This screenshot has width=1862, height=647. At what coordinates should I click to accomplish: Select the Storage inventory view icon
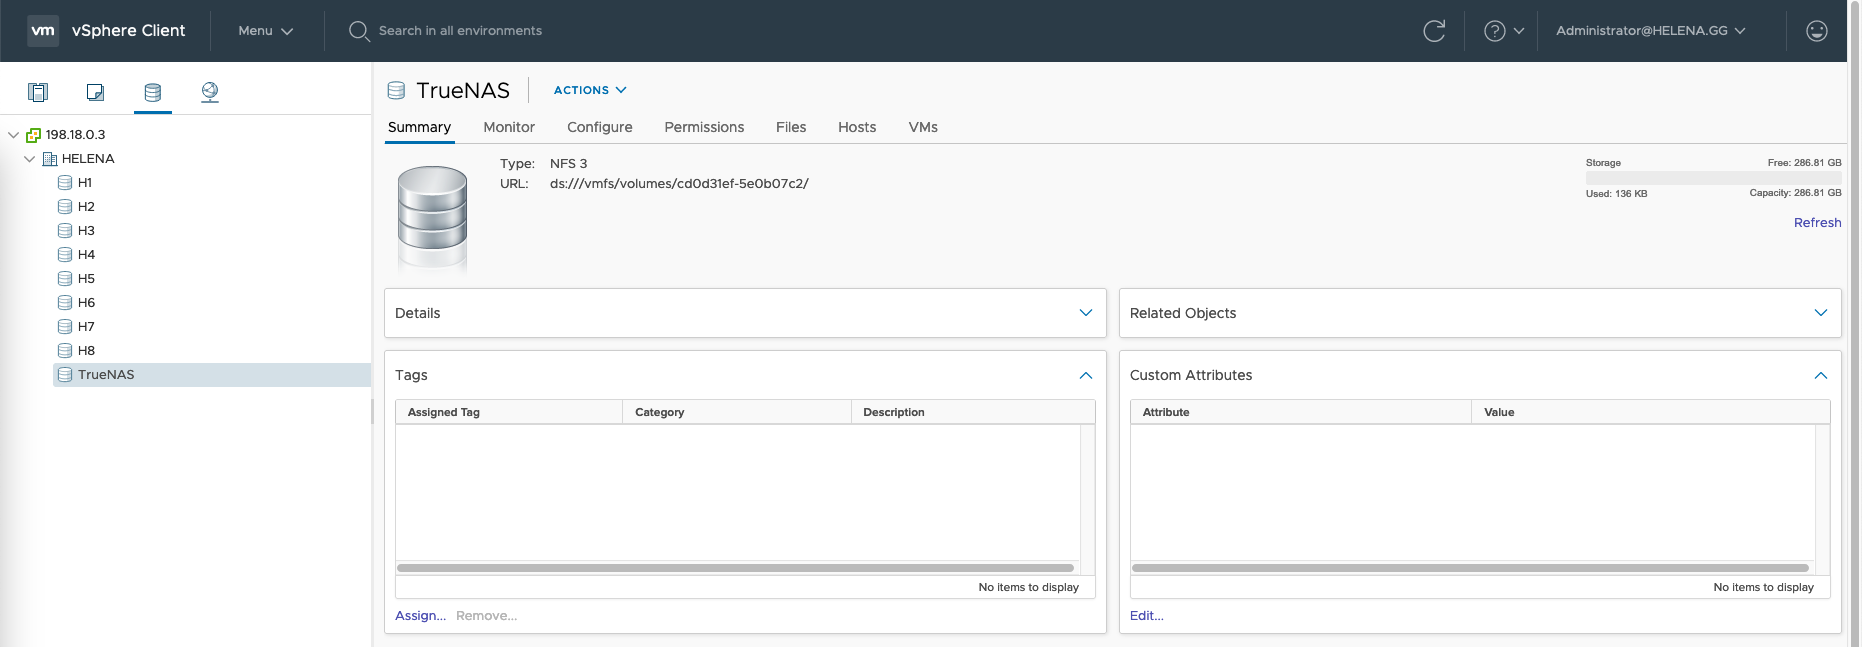pos(152,92)
